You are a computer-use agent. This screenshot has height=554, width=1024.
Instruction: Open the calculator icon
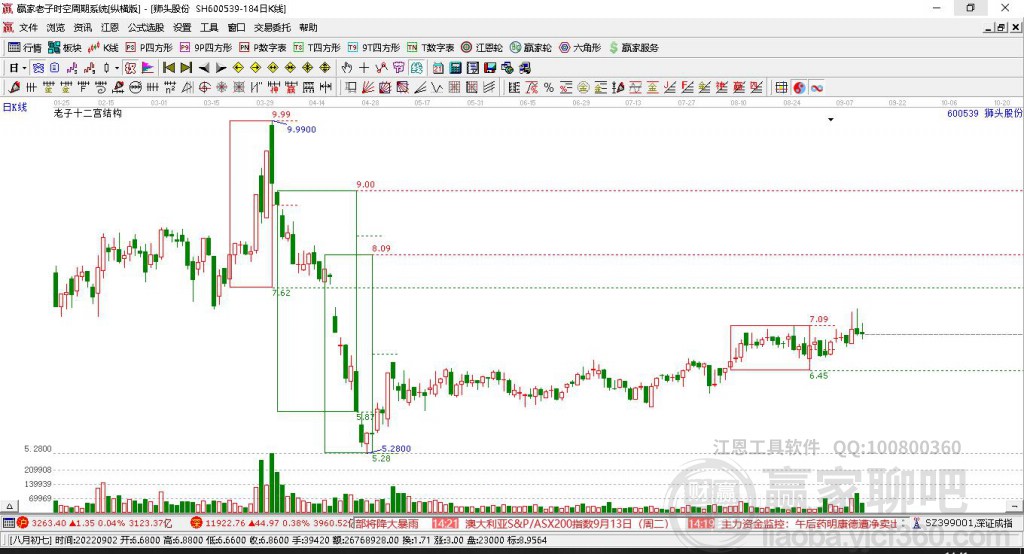[455, 68]
